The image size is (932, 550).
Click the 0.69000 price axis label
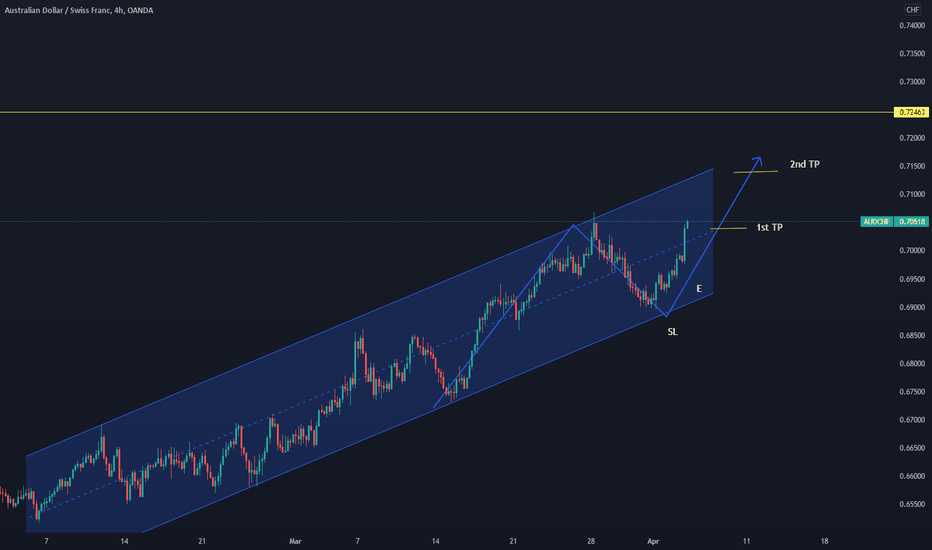point(912,307)
